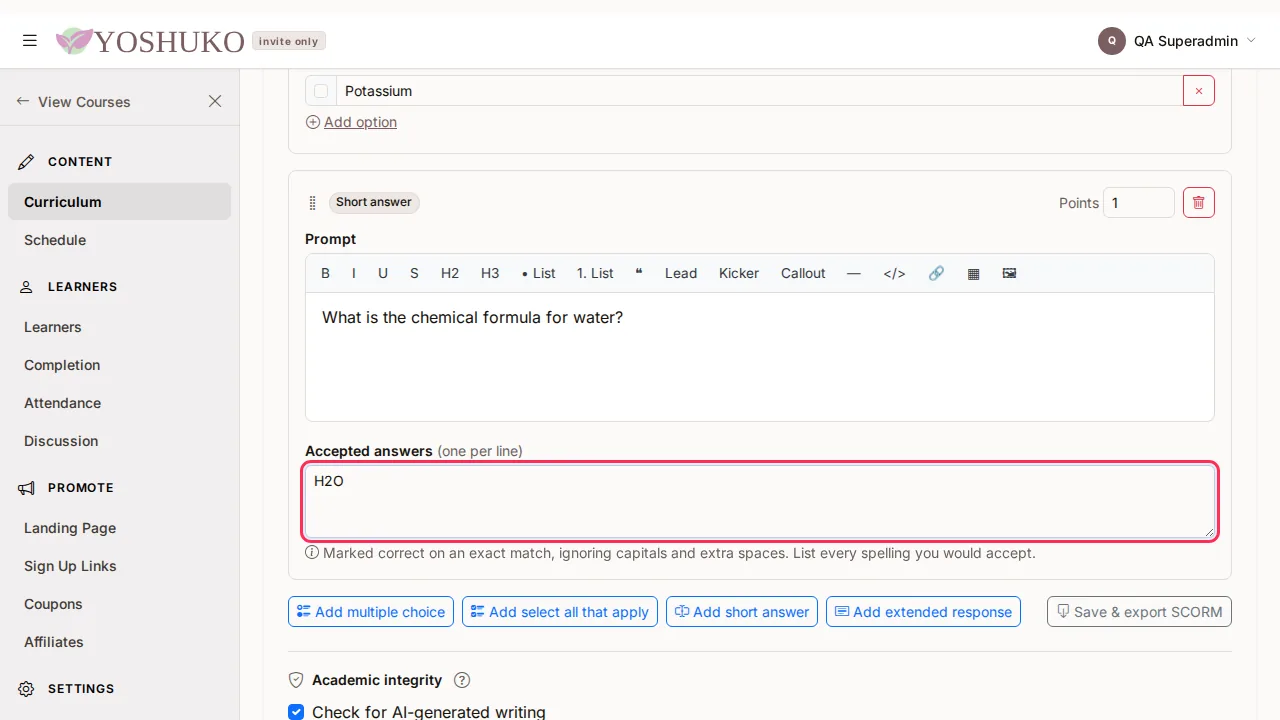Insert a horizontal rule

(x=853, y=273)
